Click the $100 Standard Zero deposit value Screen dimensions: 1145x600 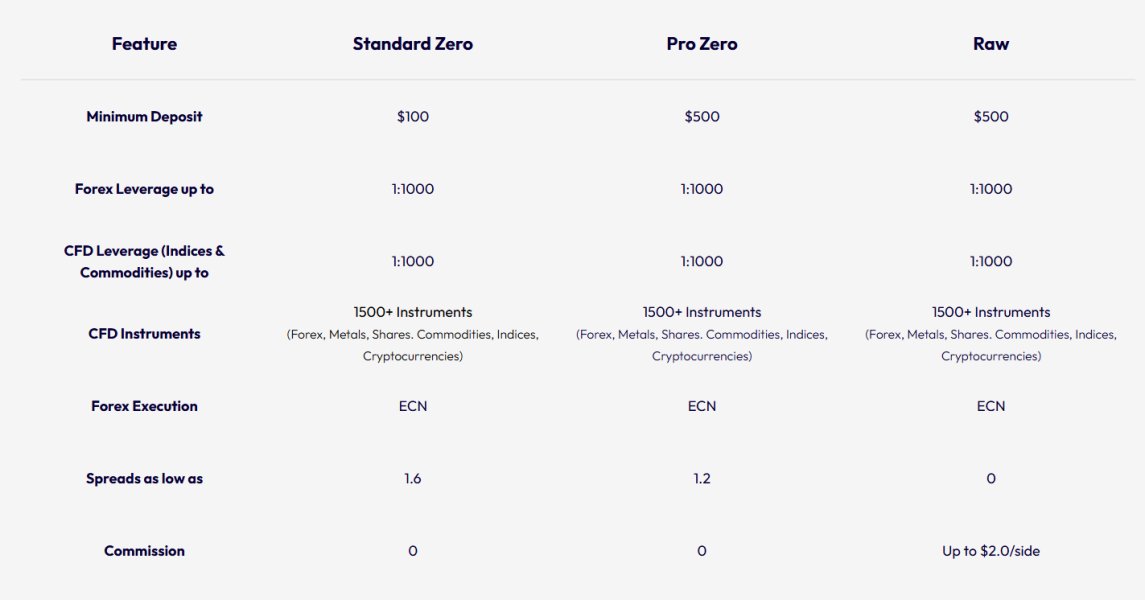(x=412, y=117)
